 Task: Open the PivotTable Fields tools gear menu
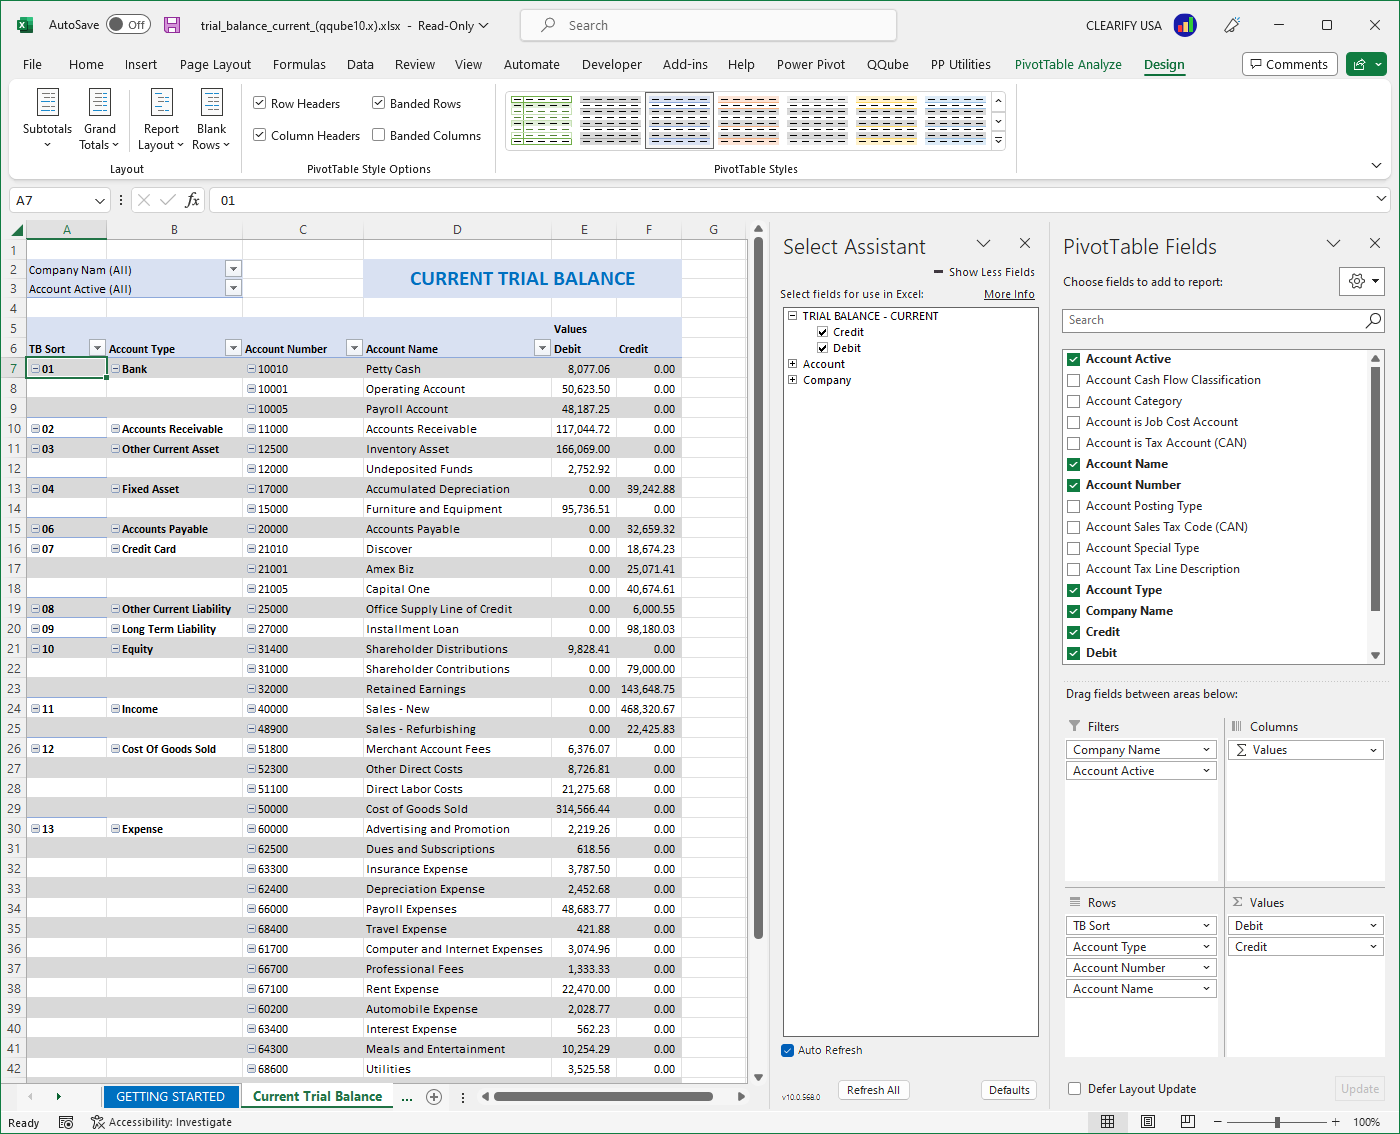[x=1361, y=281]
